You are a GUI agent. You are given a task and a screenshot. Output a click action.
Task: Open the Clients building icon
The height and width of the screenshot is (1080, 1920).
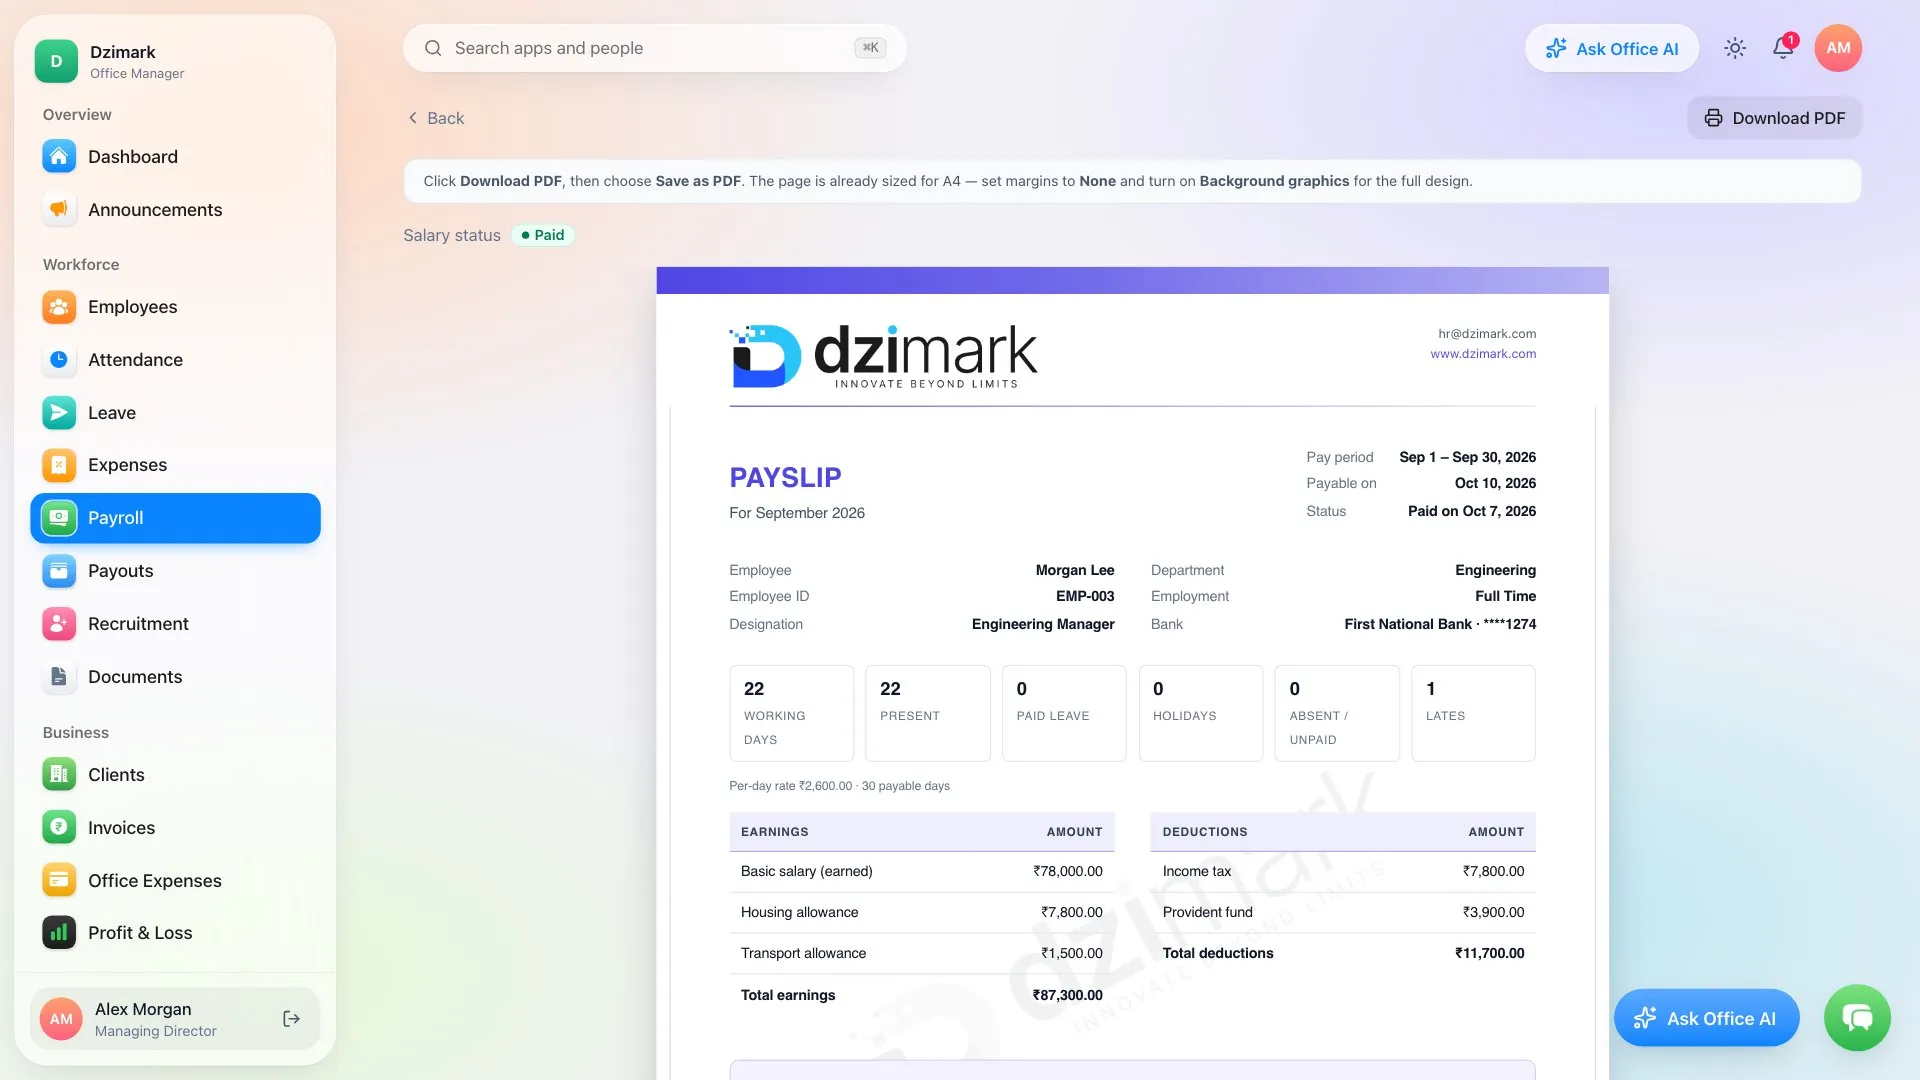59,775
